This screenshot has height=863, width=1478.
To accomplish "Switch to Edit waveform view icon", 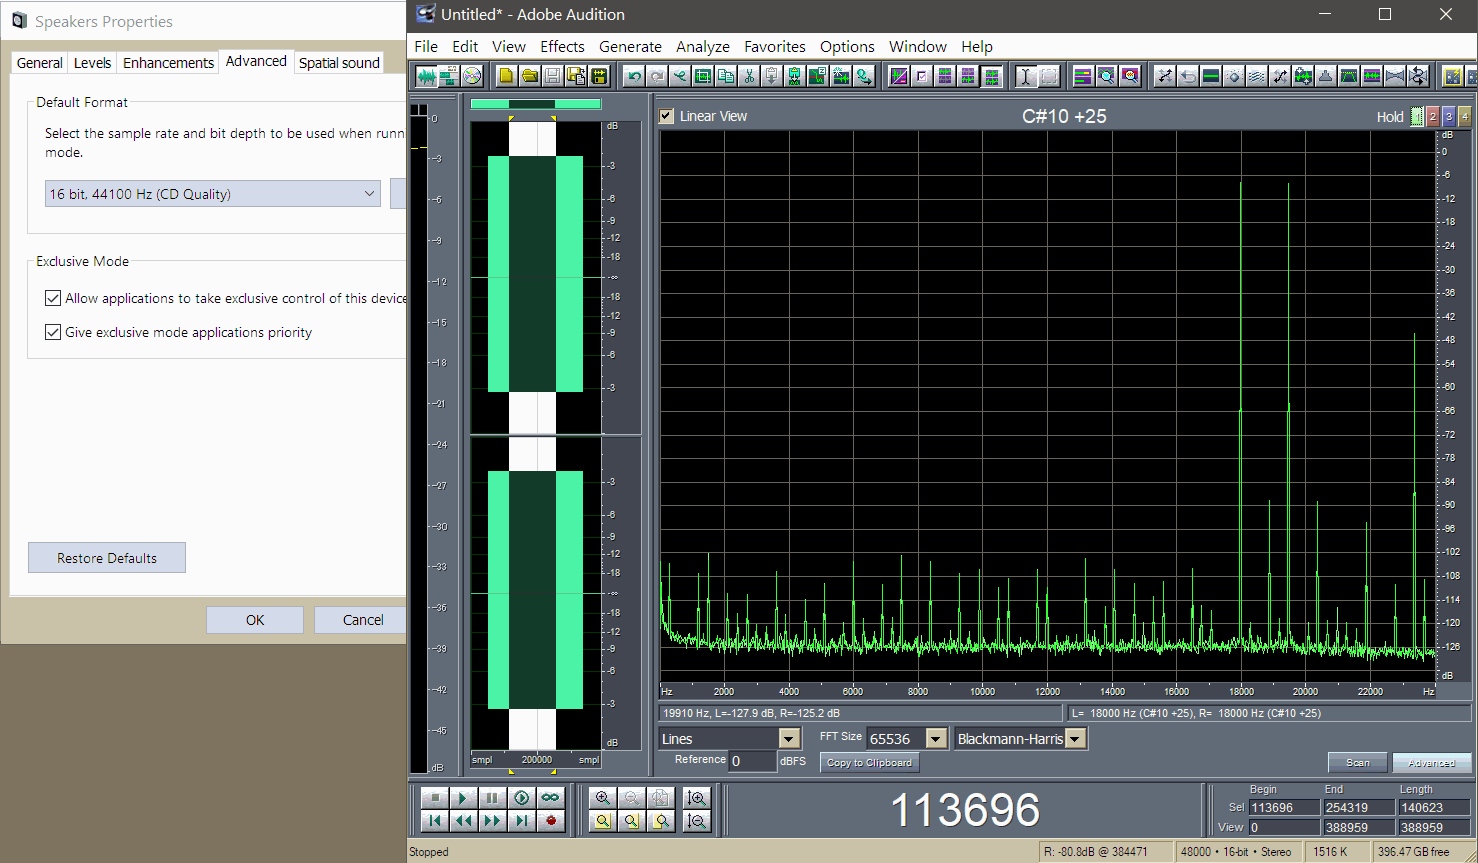I will (x=428, y=76).
